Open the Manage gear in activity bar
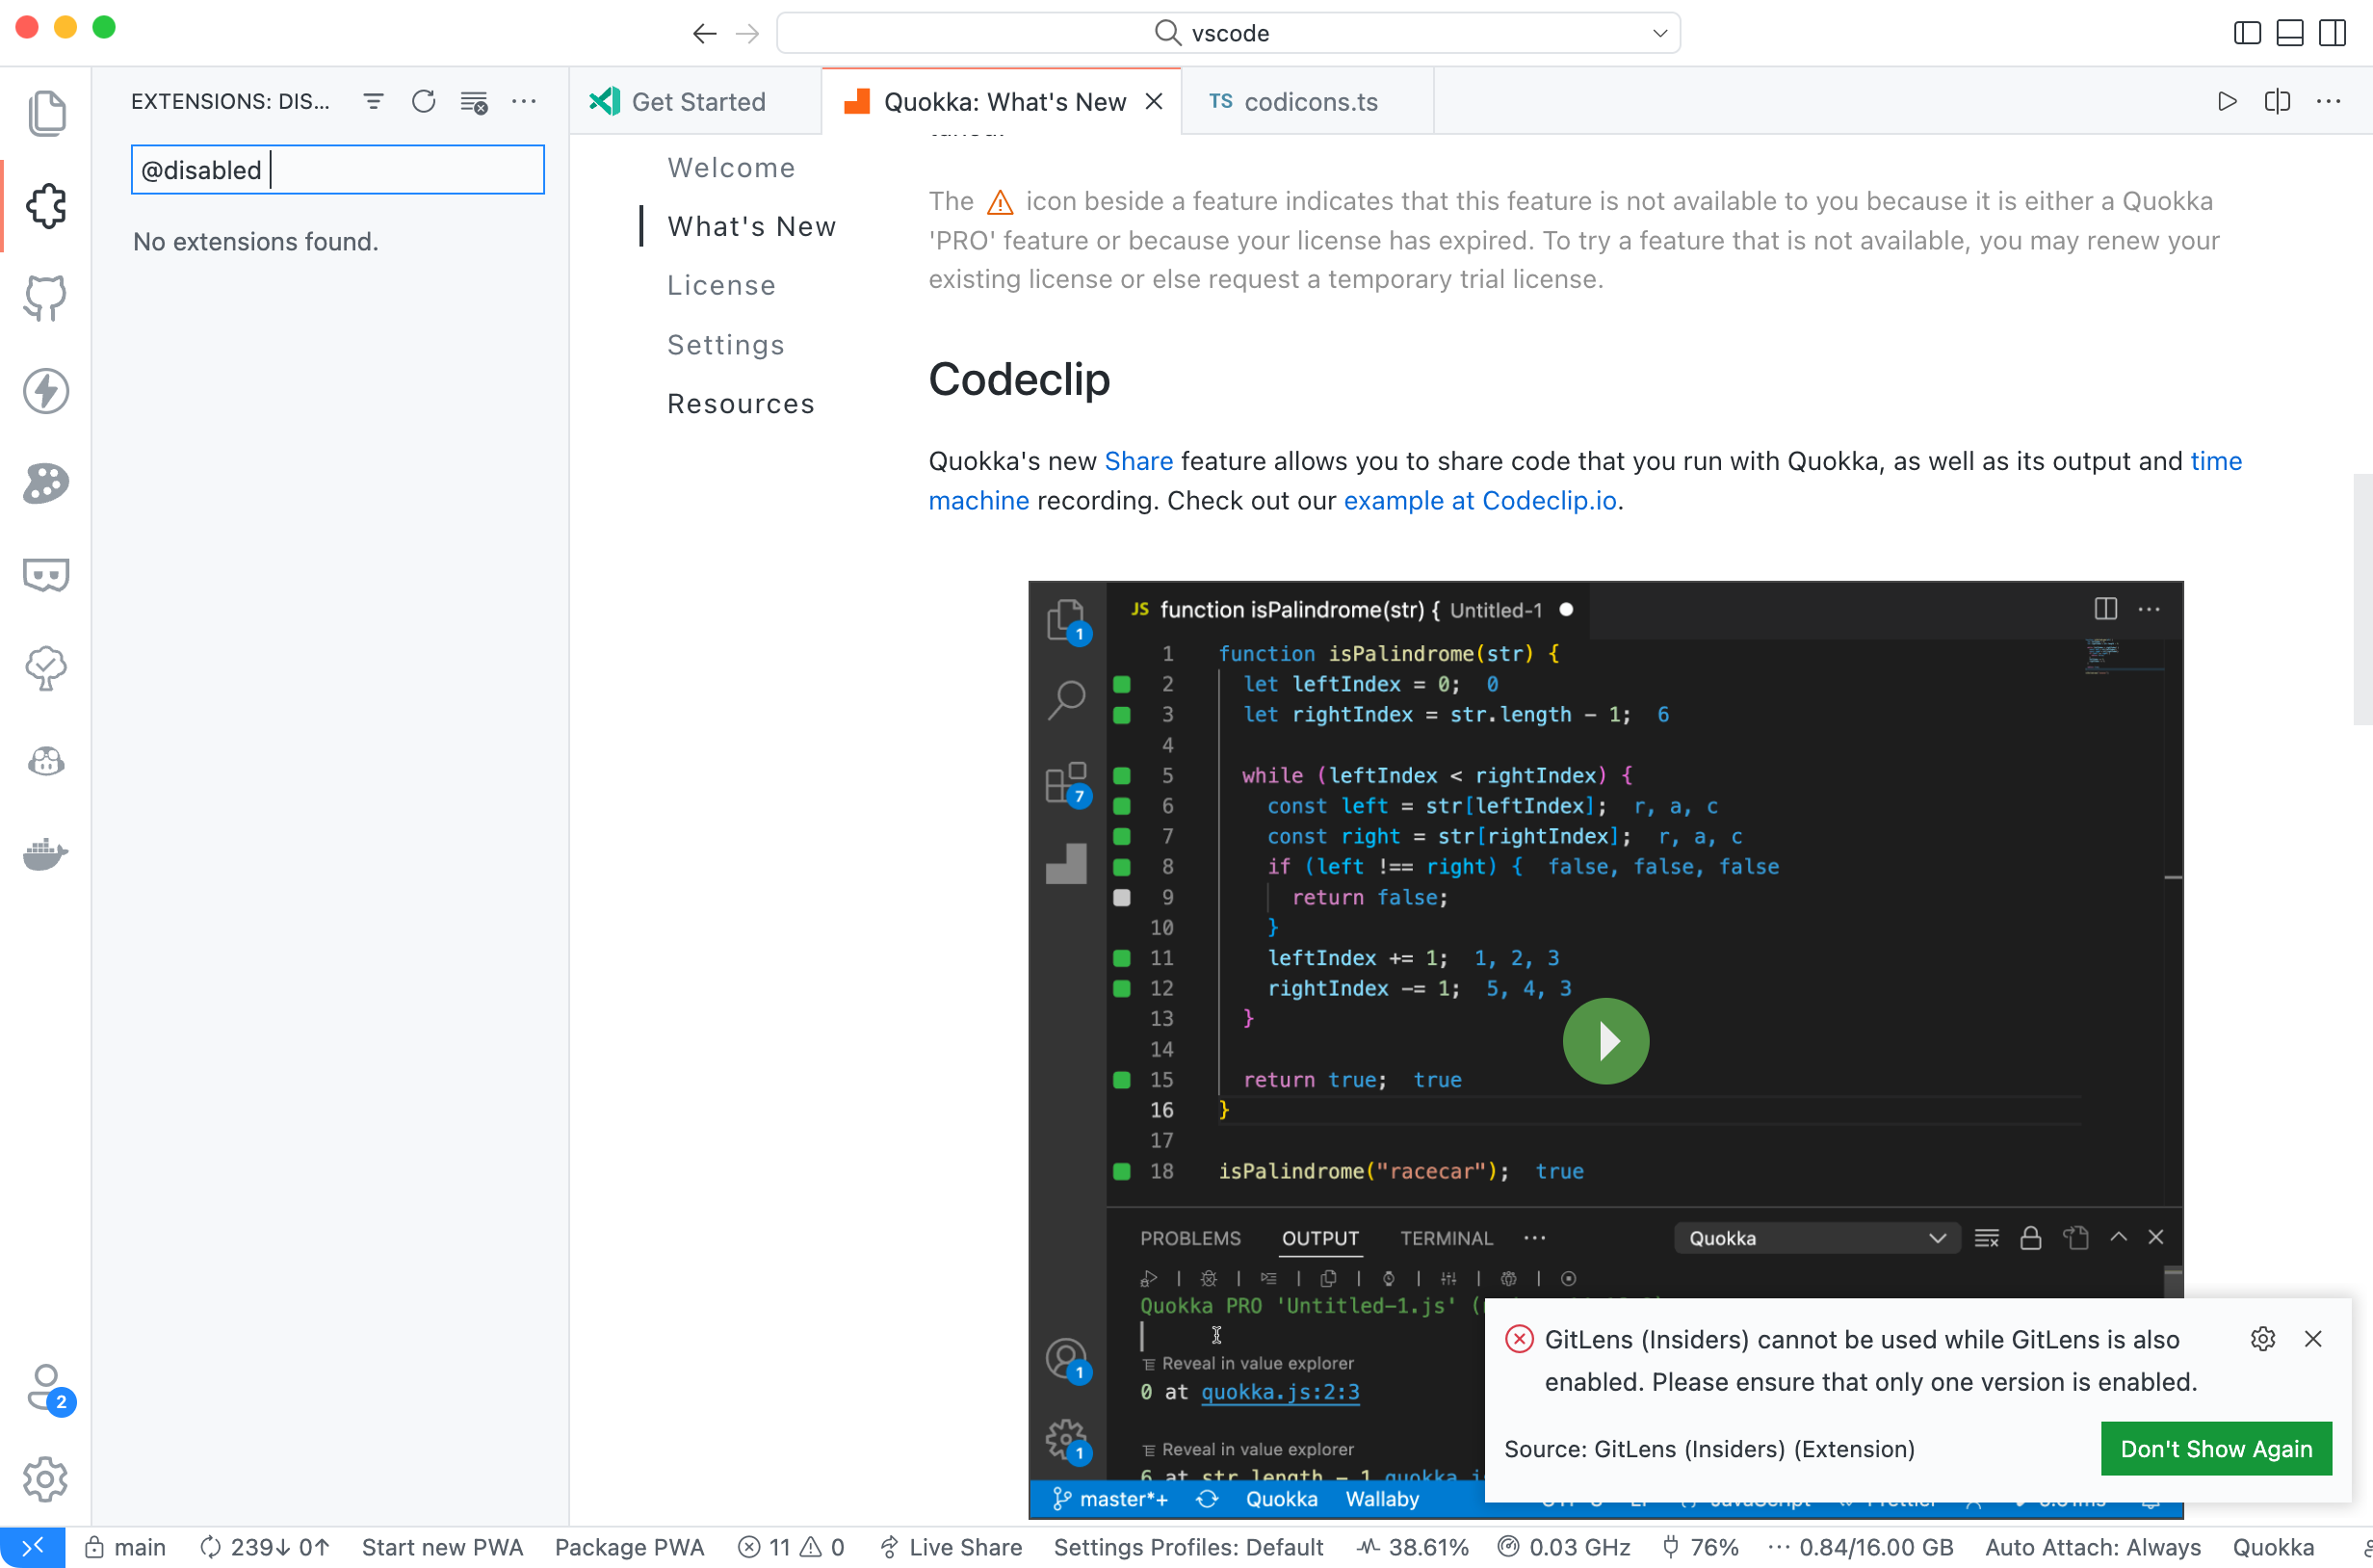Screen dimensions: 2373x1568 coord(46,1478)
